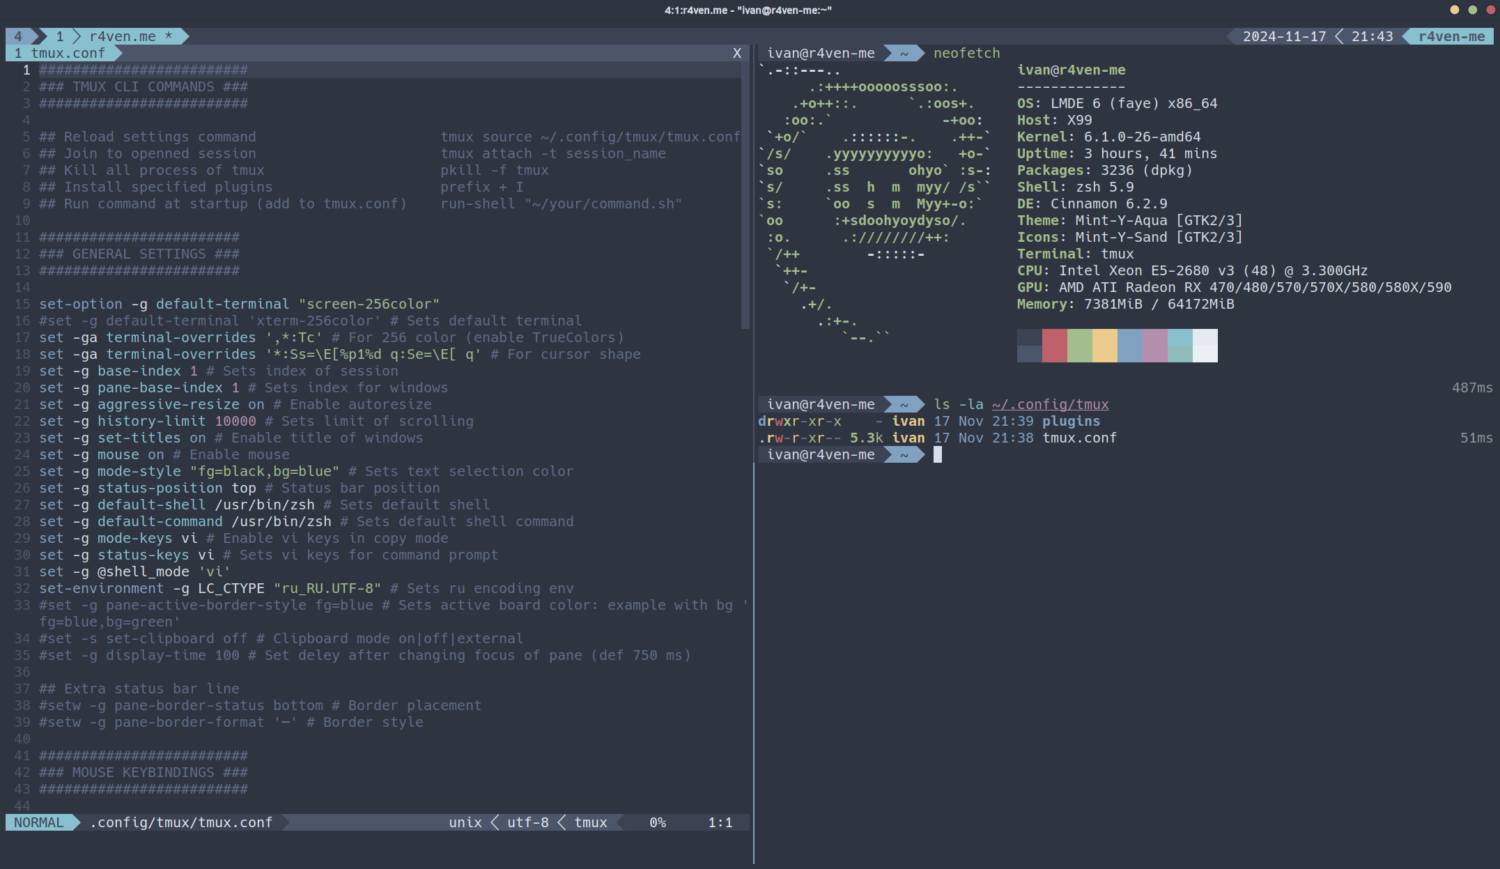Click the 2024-11-17 date in the status bar
The image size is (1500, 869).
(1284, 36)
